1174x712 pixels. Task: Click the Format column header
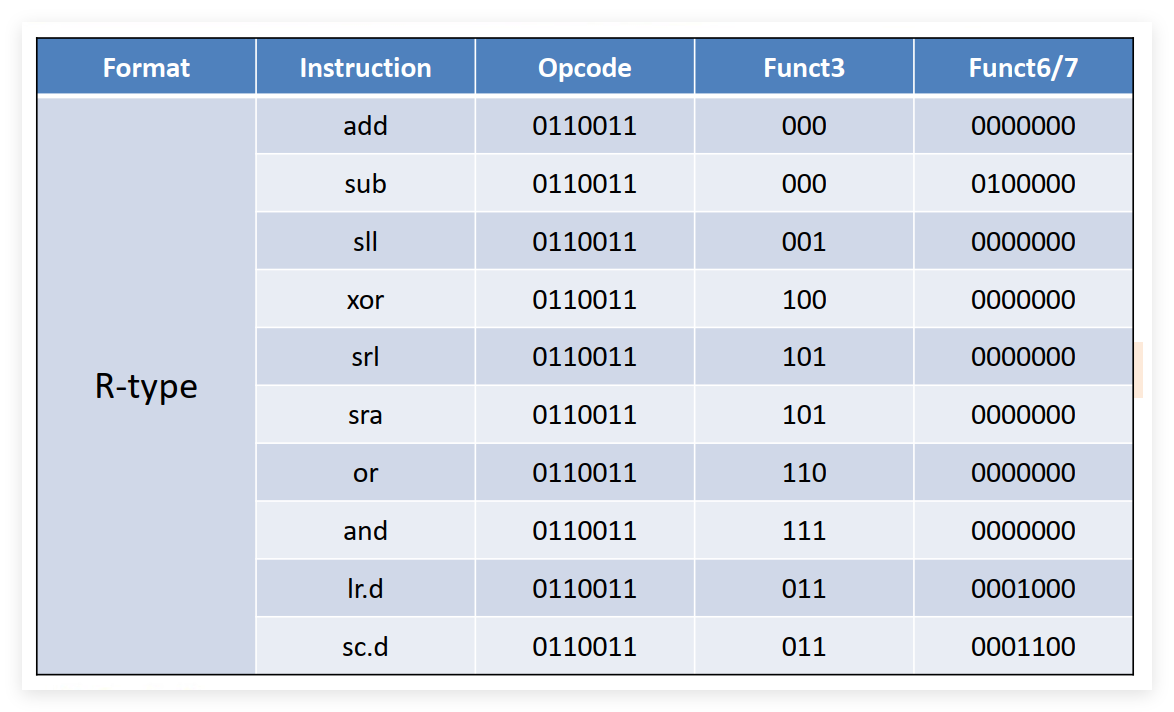click(x=146, y=67)
